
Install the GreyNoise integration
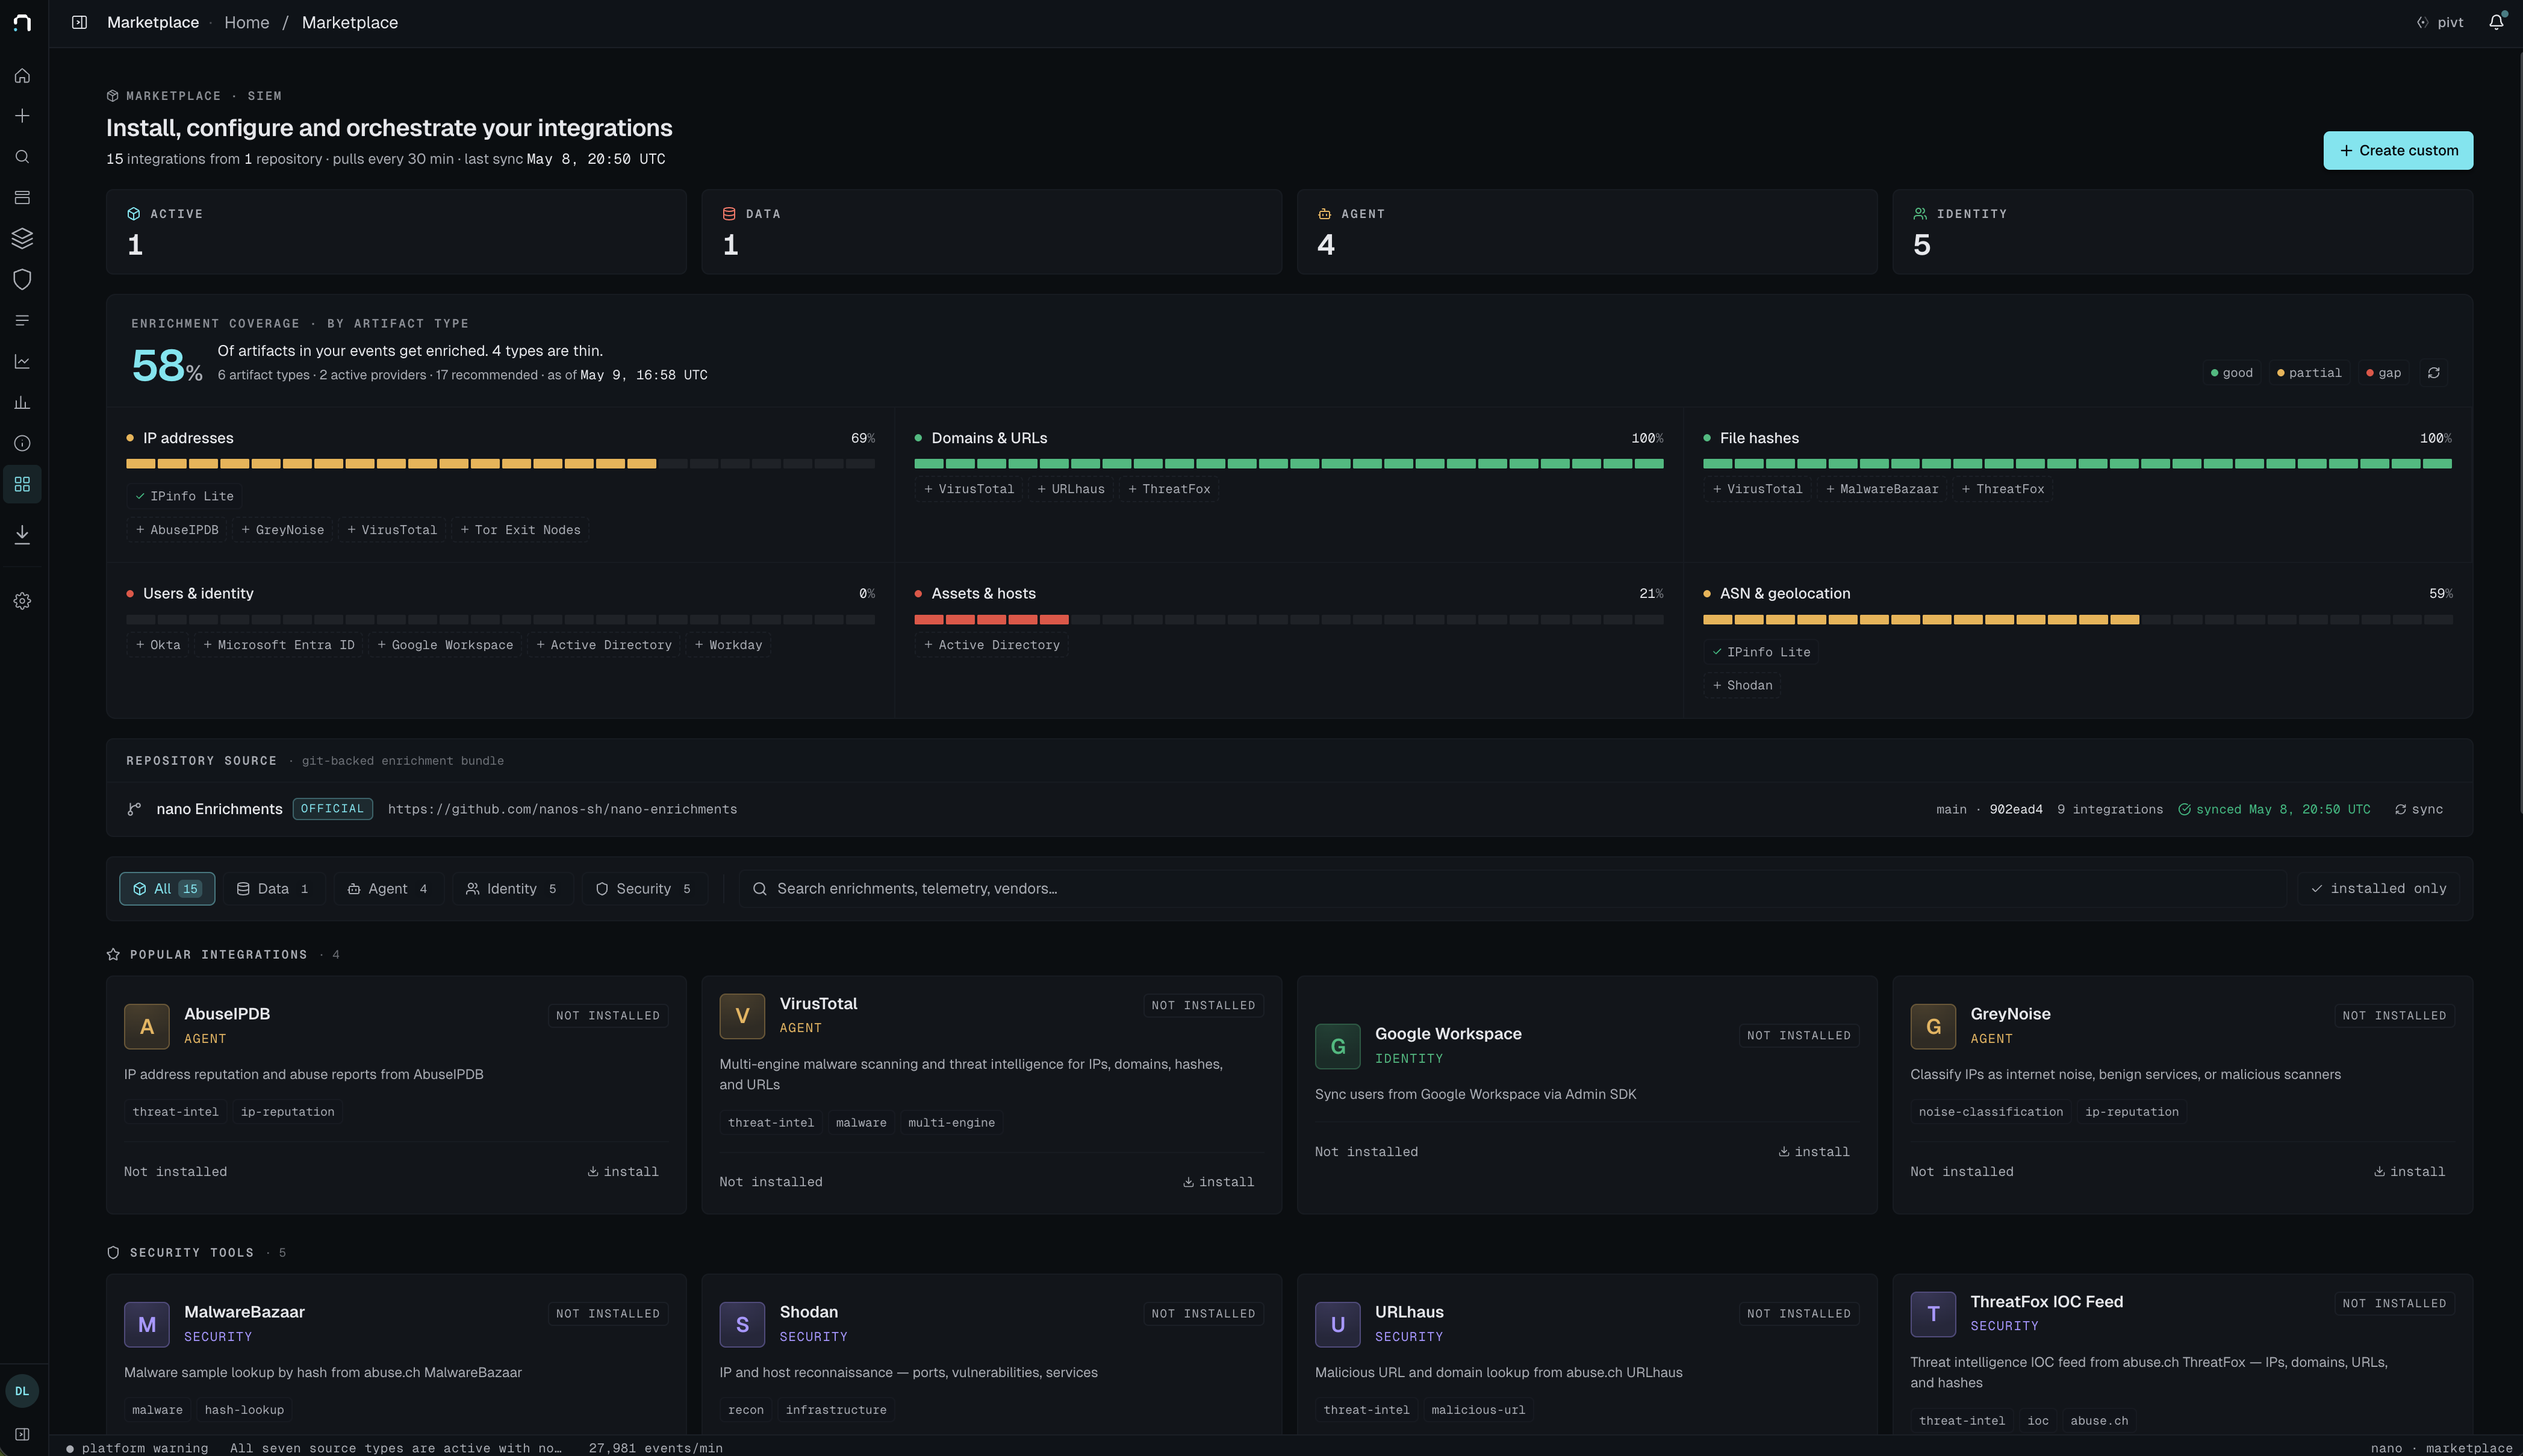2409,1172
